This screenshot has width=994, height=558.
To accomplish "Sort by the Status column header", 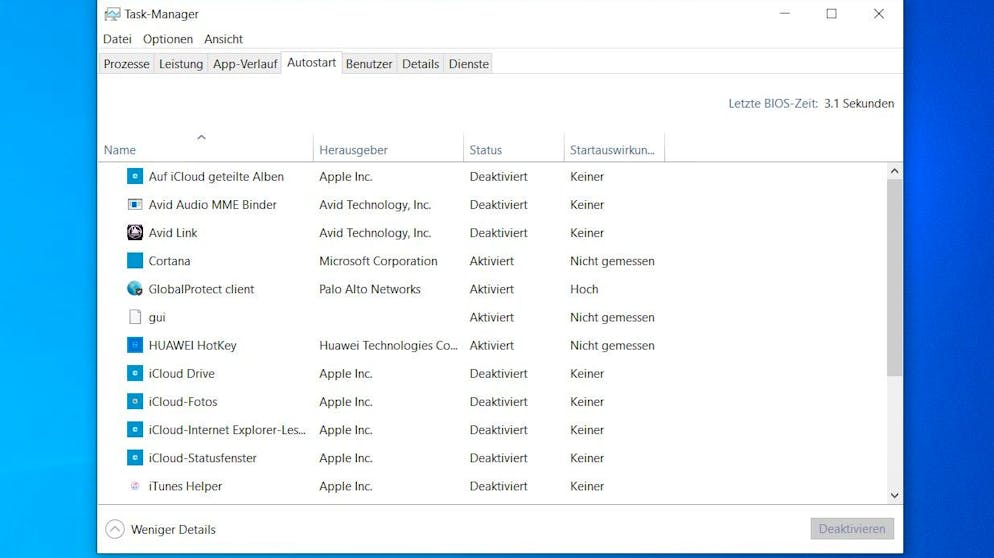I will click(514, 147).
